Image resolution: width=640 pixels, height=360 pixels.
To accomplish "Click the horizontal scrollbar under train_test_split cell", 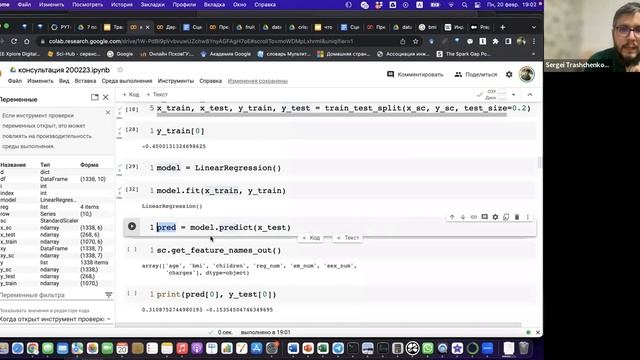I will pyautogui.click(x=331, y=115).
